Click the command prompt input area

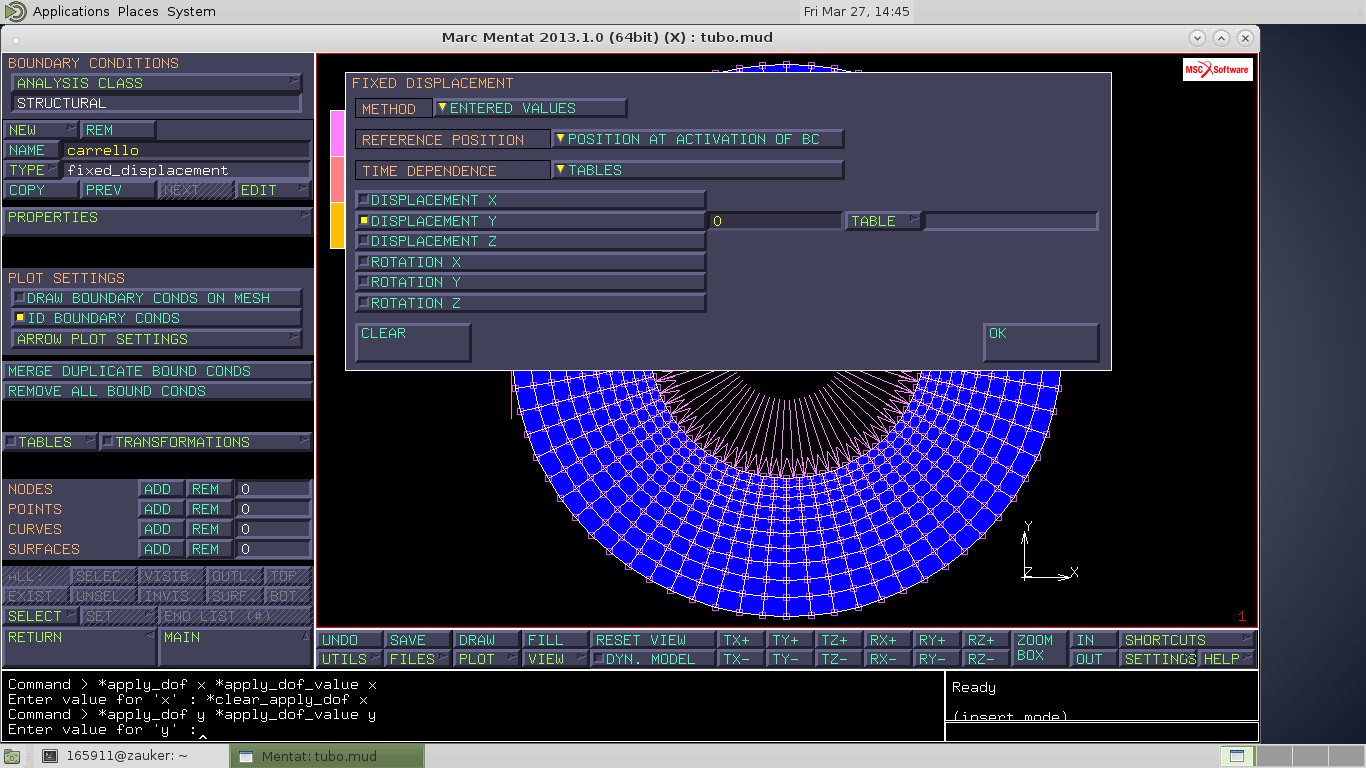[472, 706]
